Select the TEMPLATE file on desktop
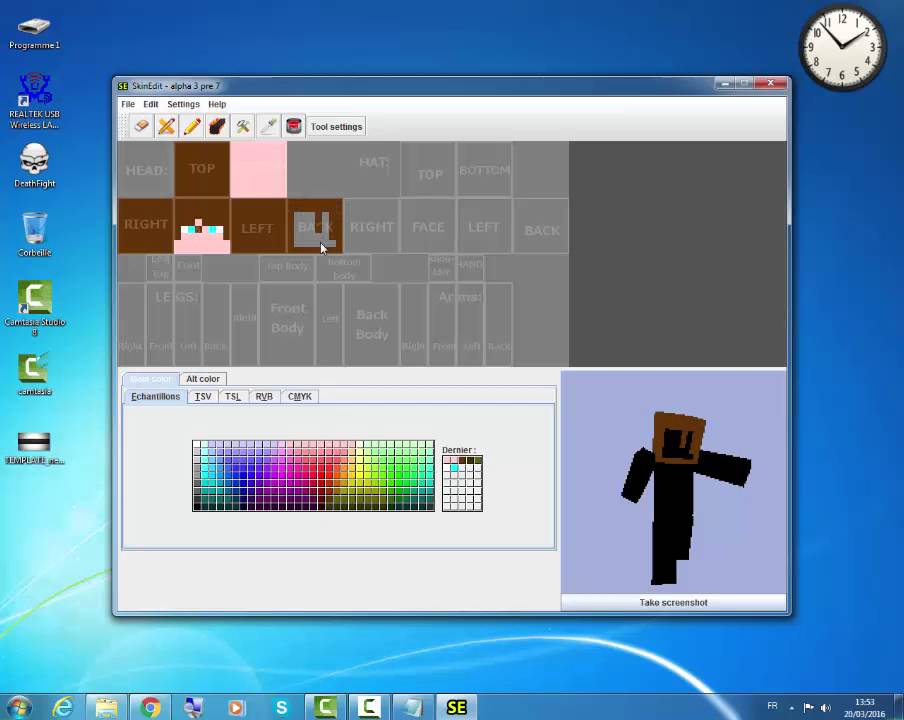Viewport: 904px width, 720px height. (x=34, y=447)
